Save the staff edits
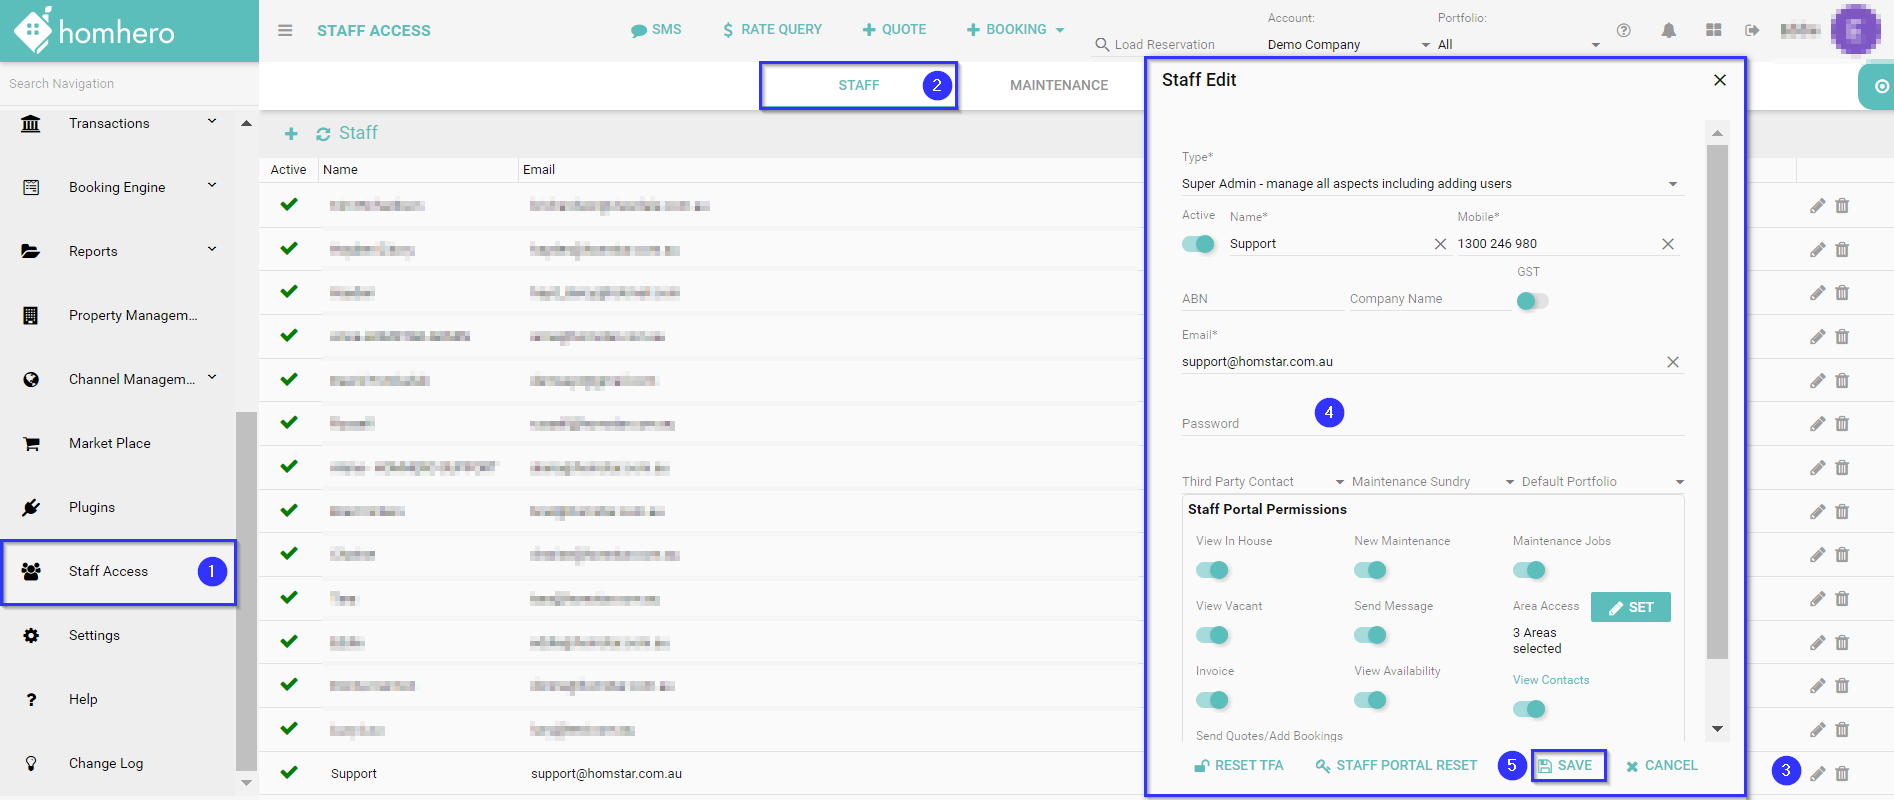 (1567, 766)
